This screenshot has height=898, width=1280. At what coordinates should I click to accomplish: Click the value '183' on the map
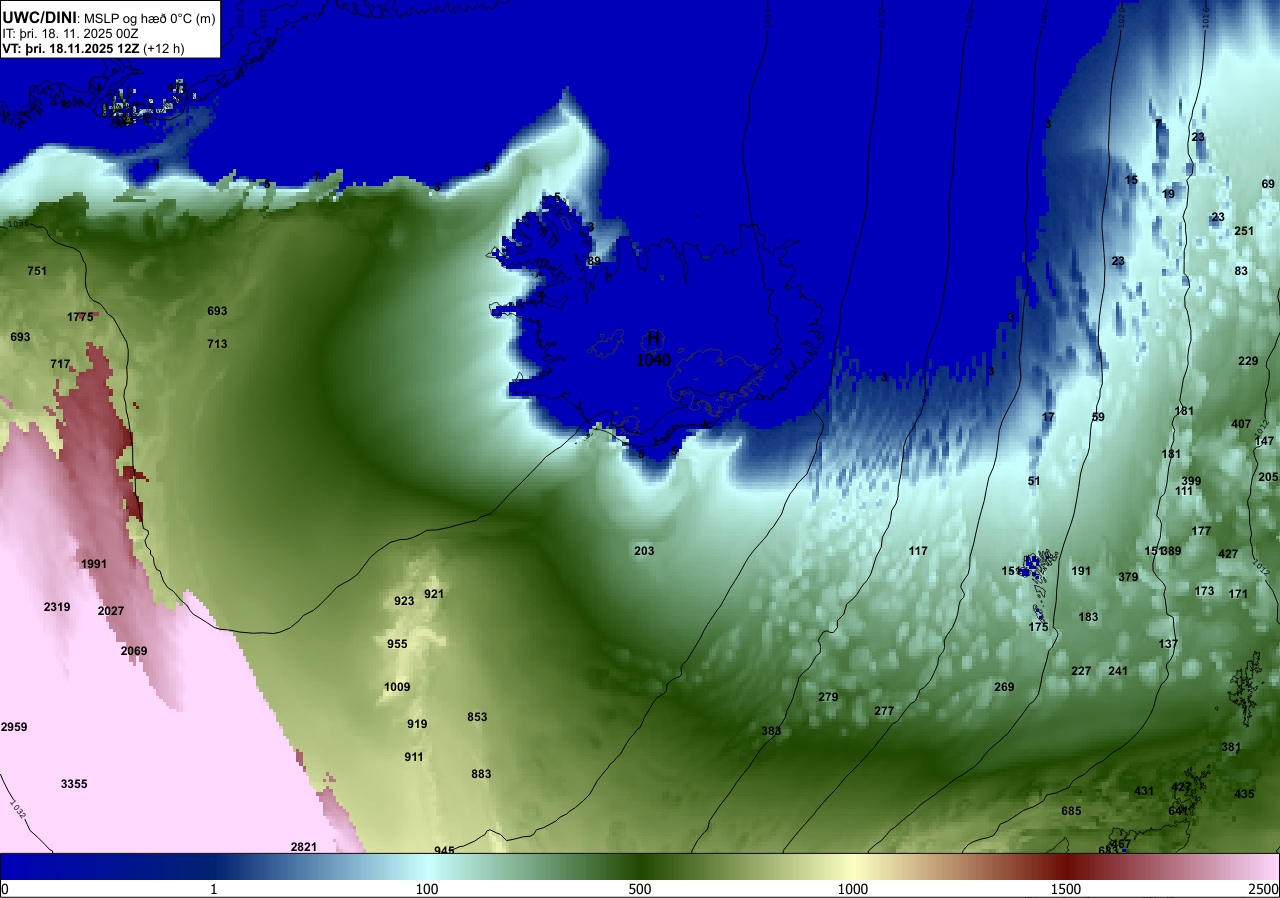coord(1088,617)
